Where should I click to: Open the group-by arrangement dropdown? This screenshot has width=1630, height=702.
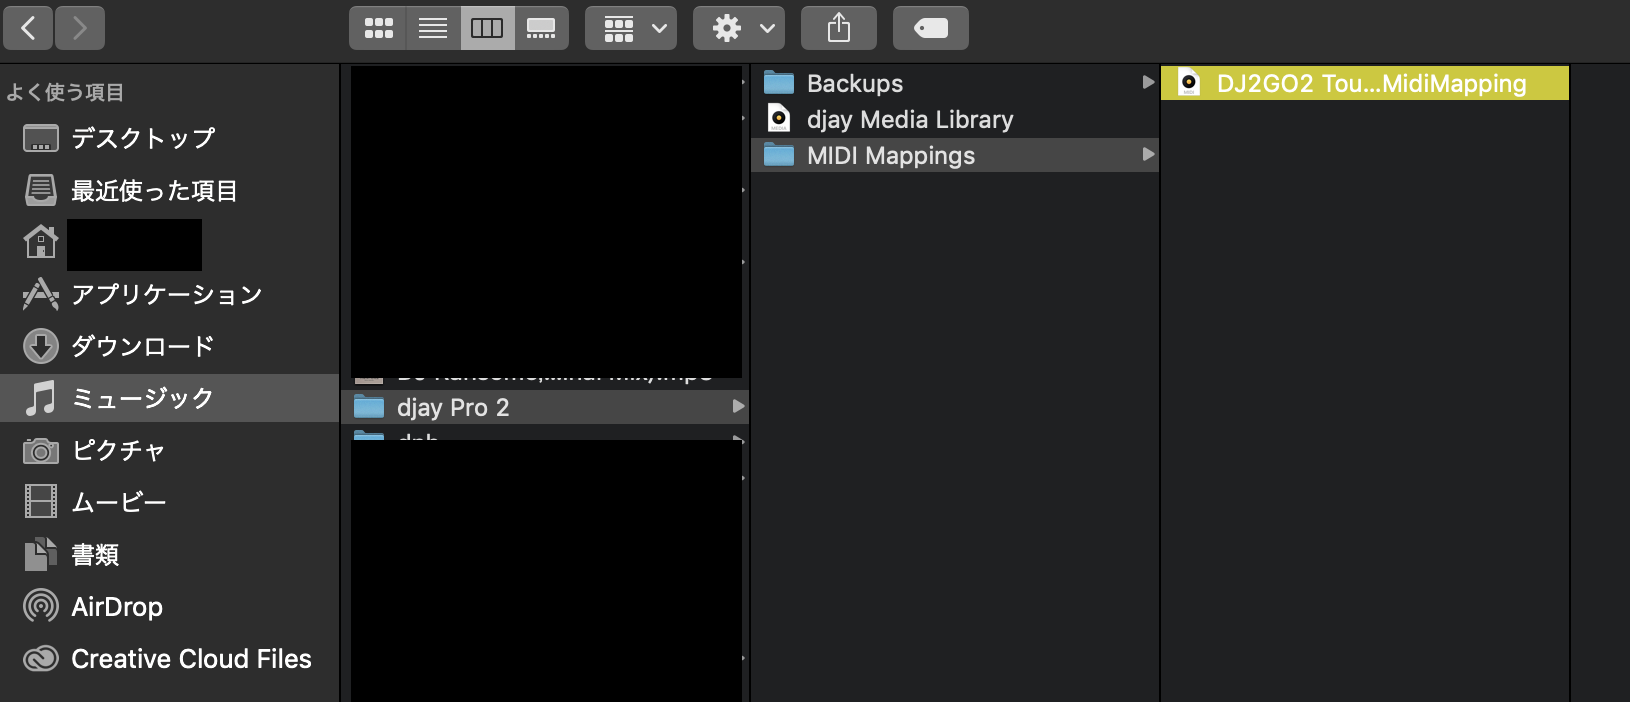pos(631,28)
